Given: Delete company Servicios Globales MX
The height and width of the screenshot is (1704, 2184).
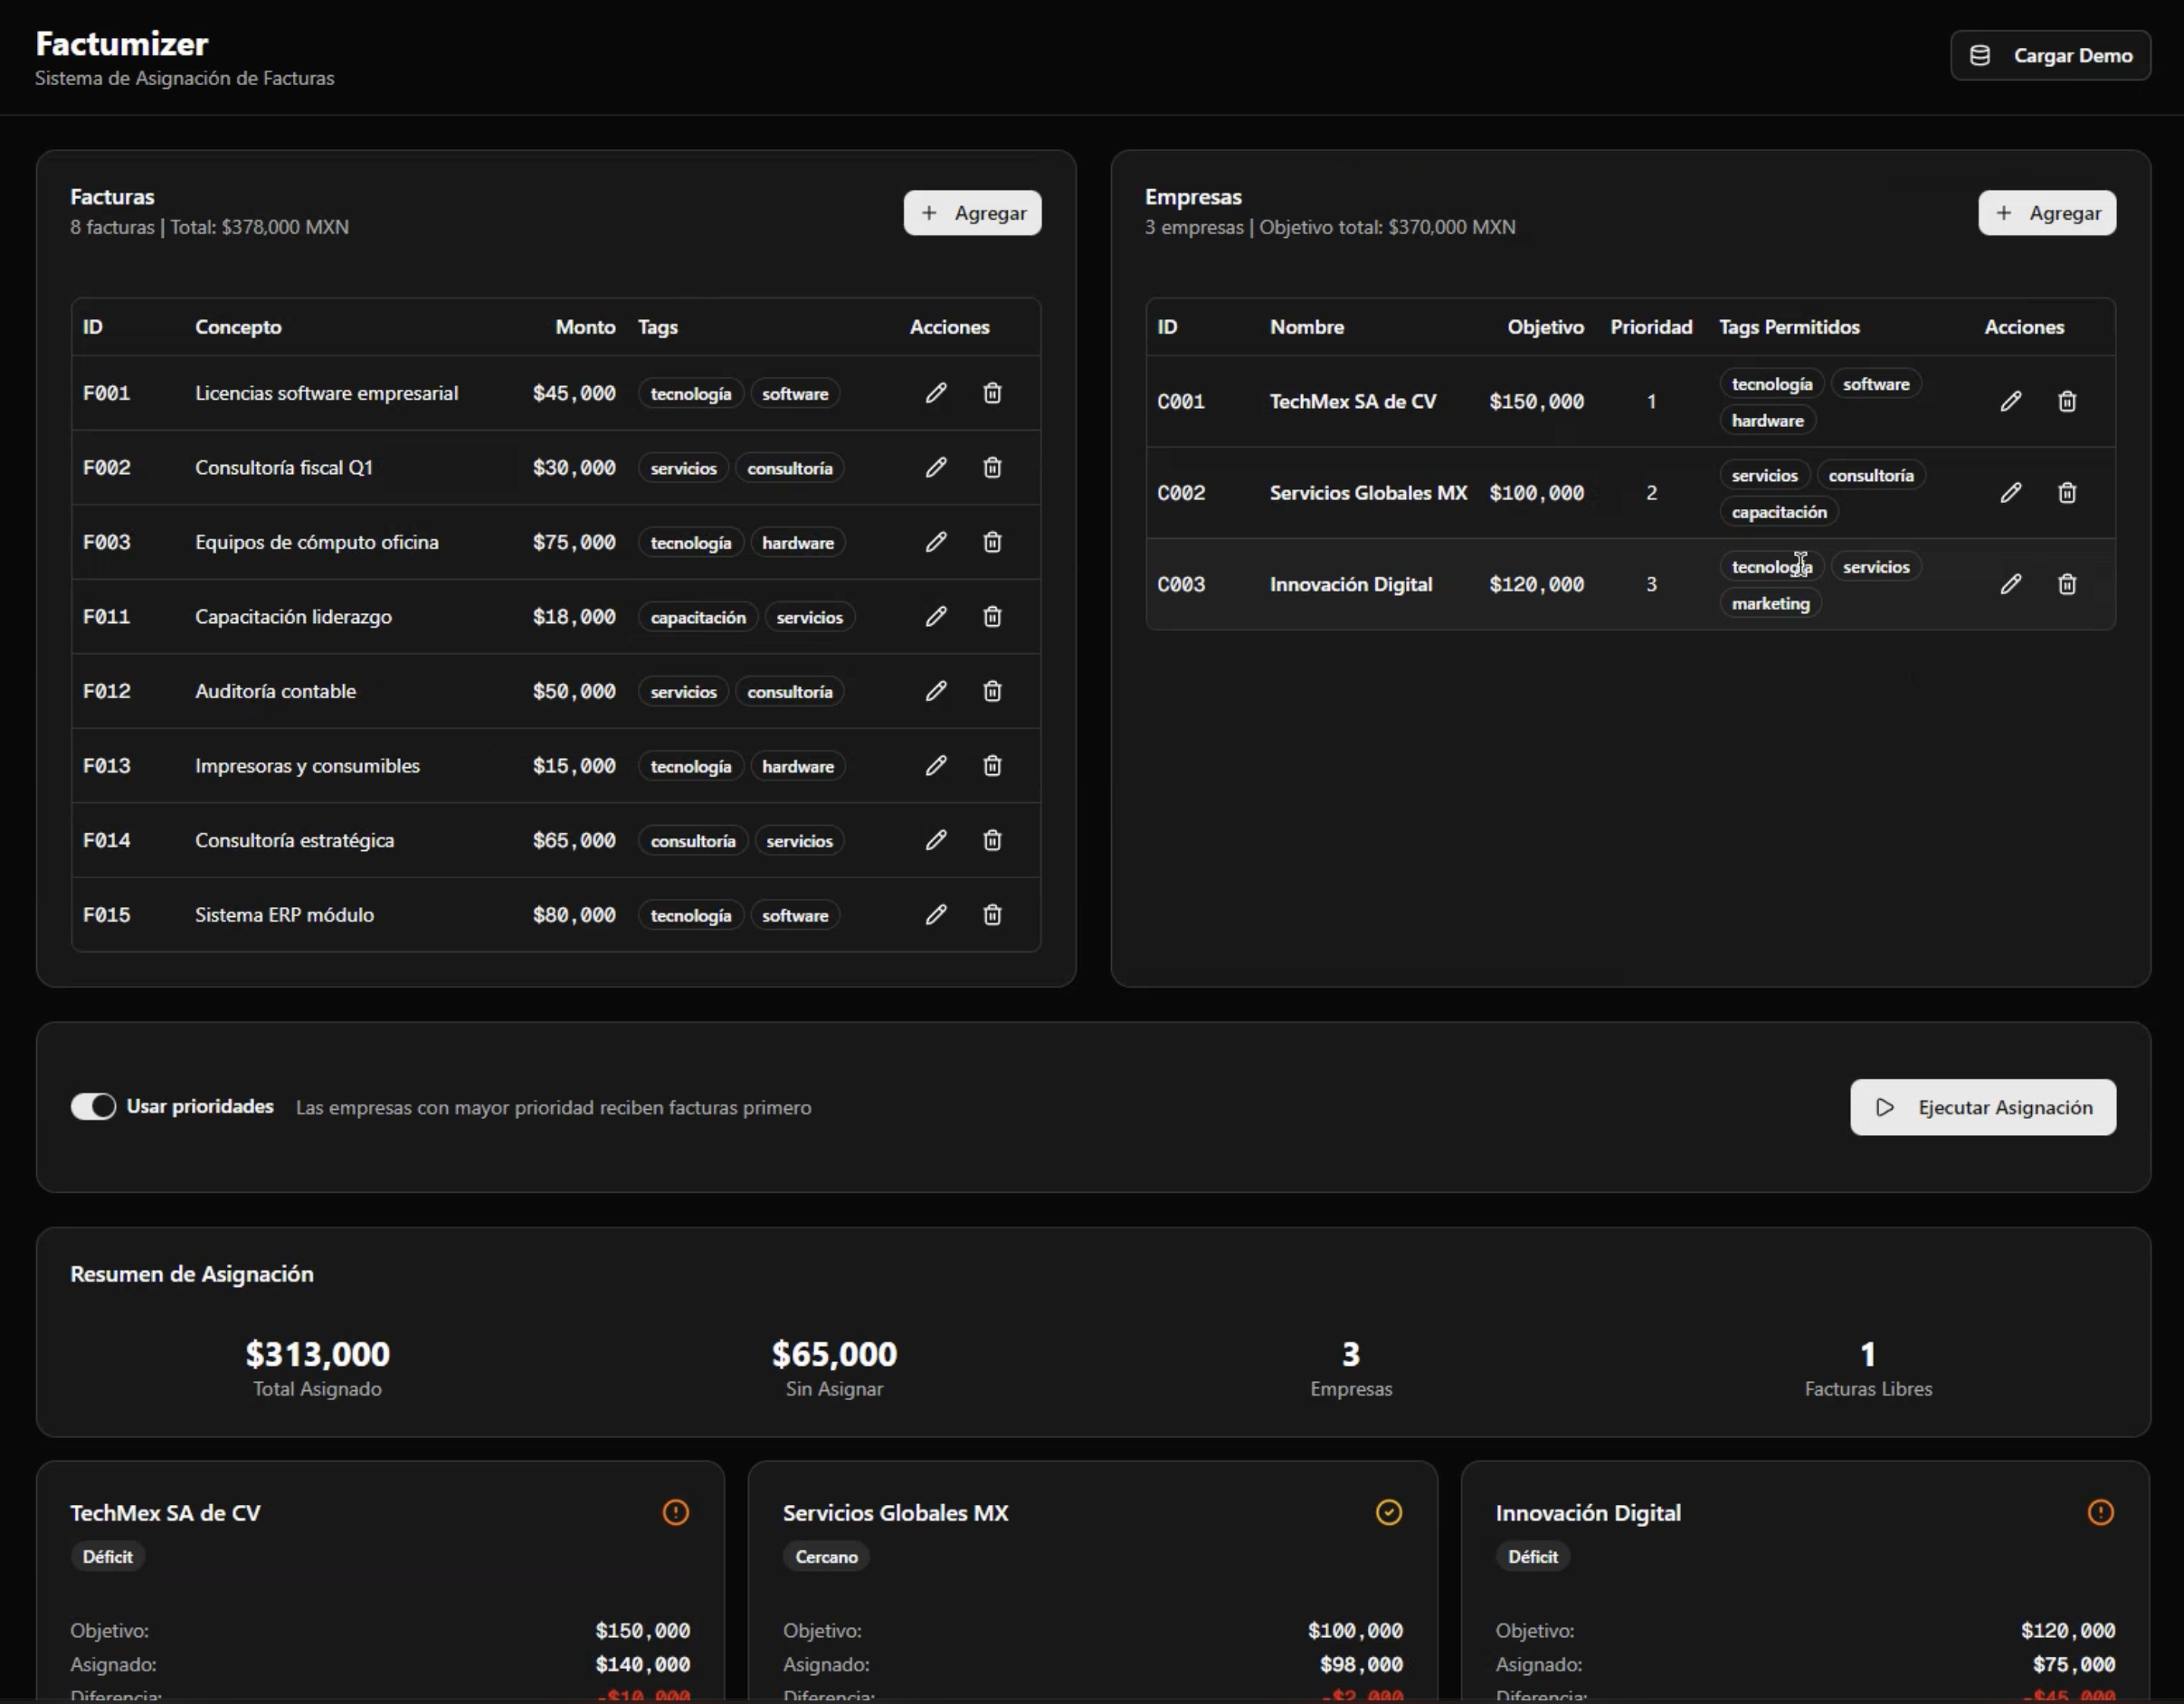Looking at the screenshot, I should click(x=2067, y=492).
